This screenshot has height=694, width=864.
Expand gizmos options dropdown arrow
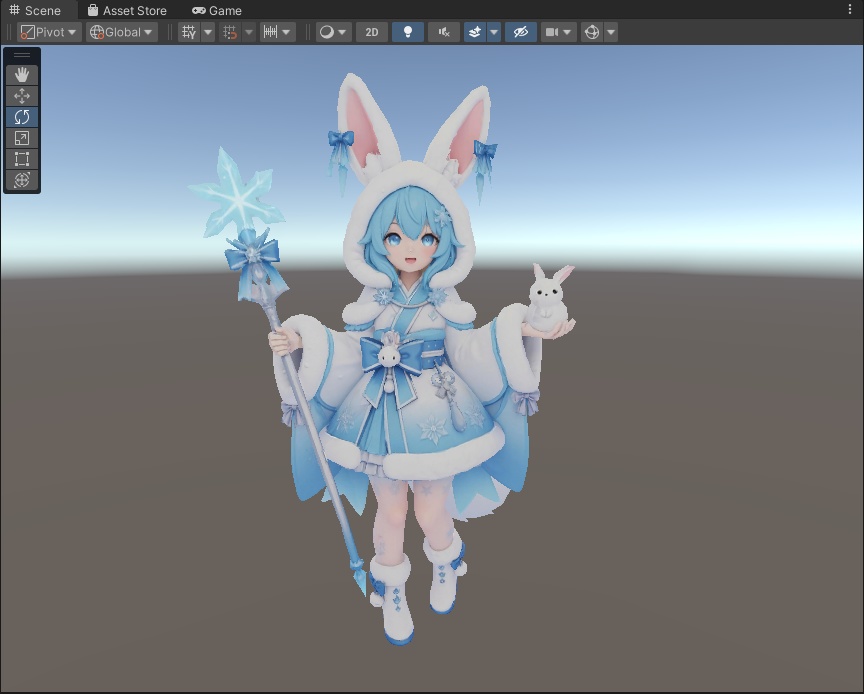611,32
